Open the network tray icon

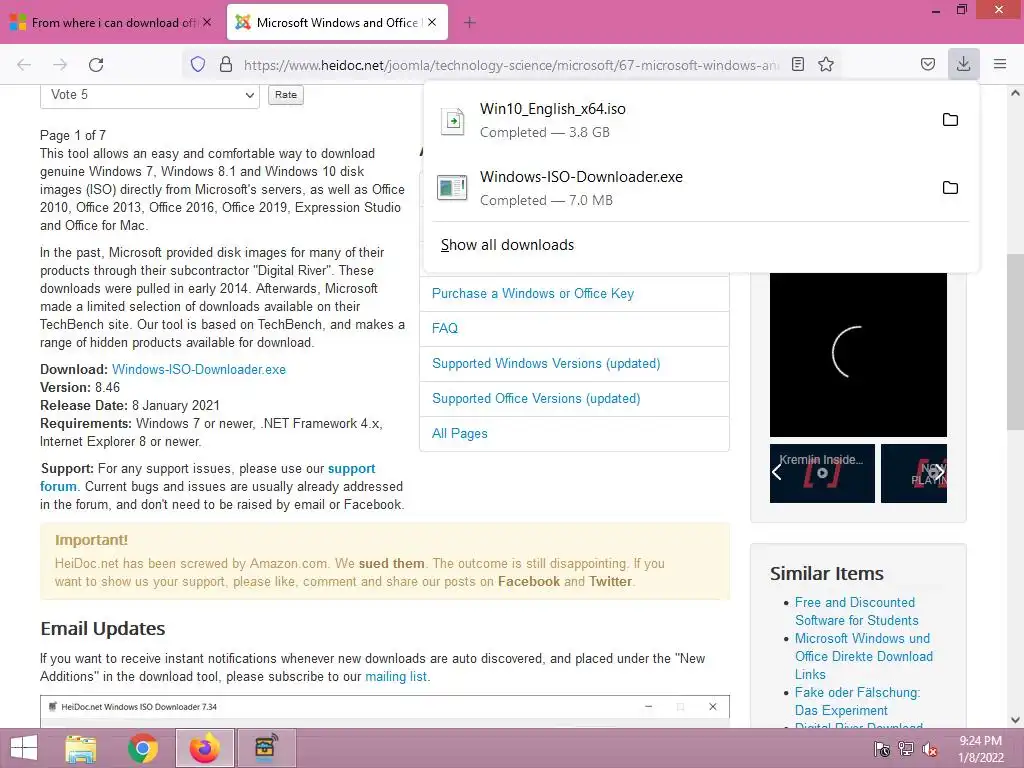pyautogui.click(x=906, y=749)
